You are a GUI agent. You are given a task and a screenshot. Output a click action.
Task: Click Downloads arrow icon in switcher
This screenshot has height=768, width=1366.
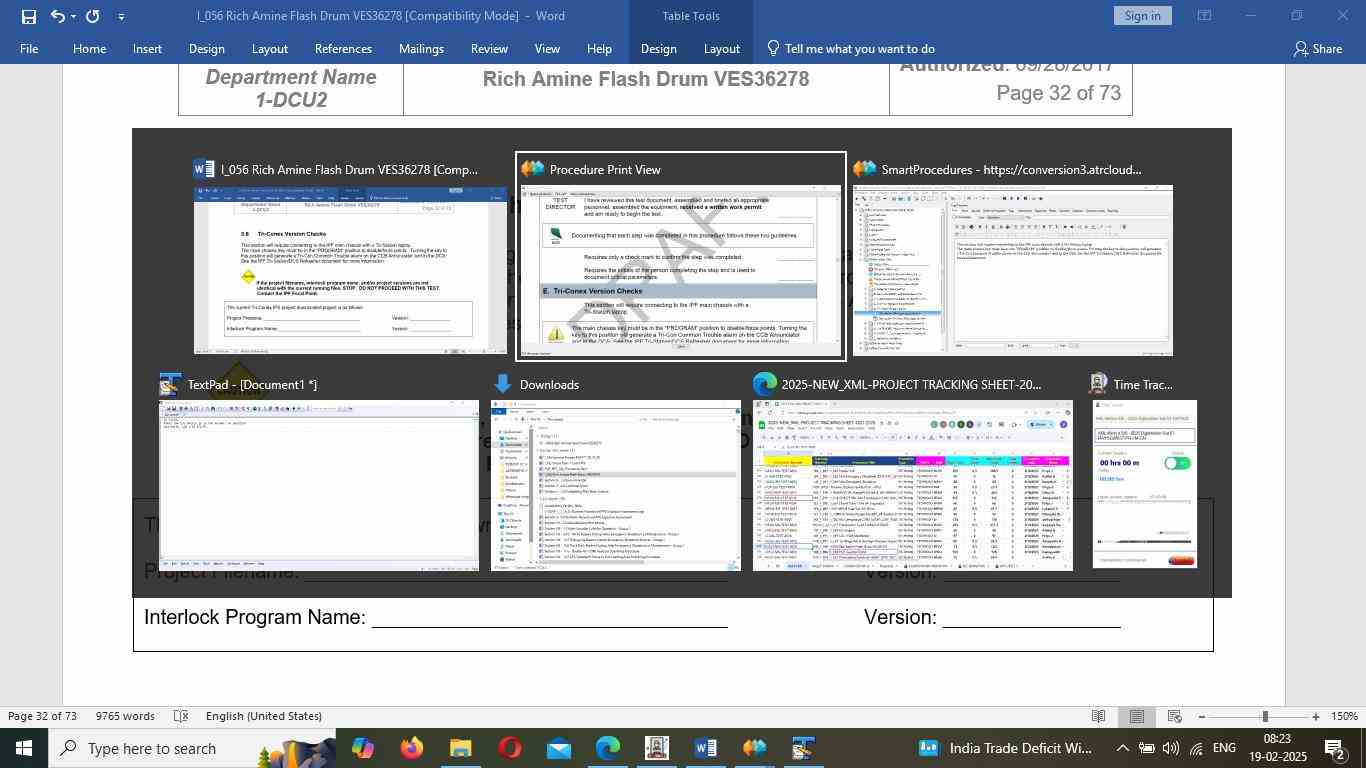pos(502,384)
